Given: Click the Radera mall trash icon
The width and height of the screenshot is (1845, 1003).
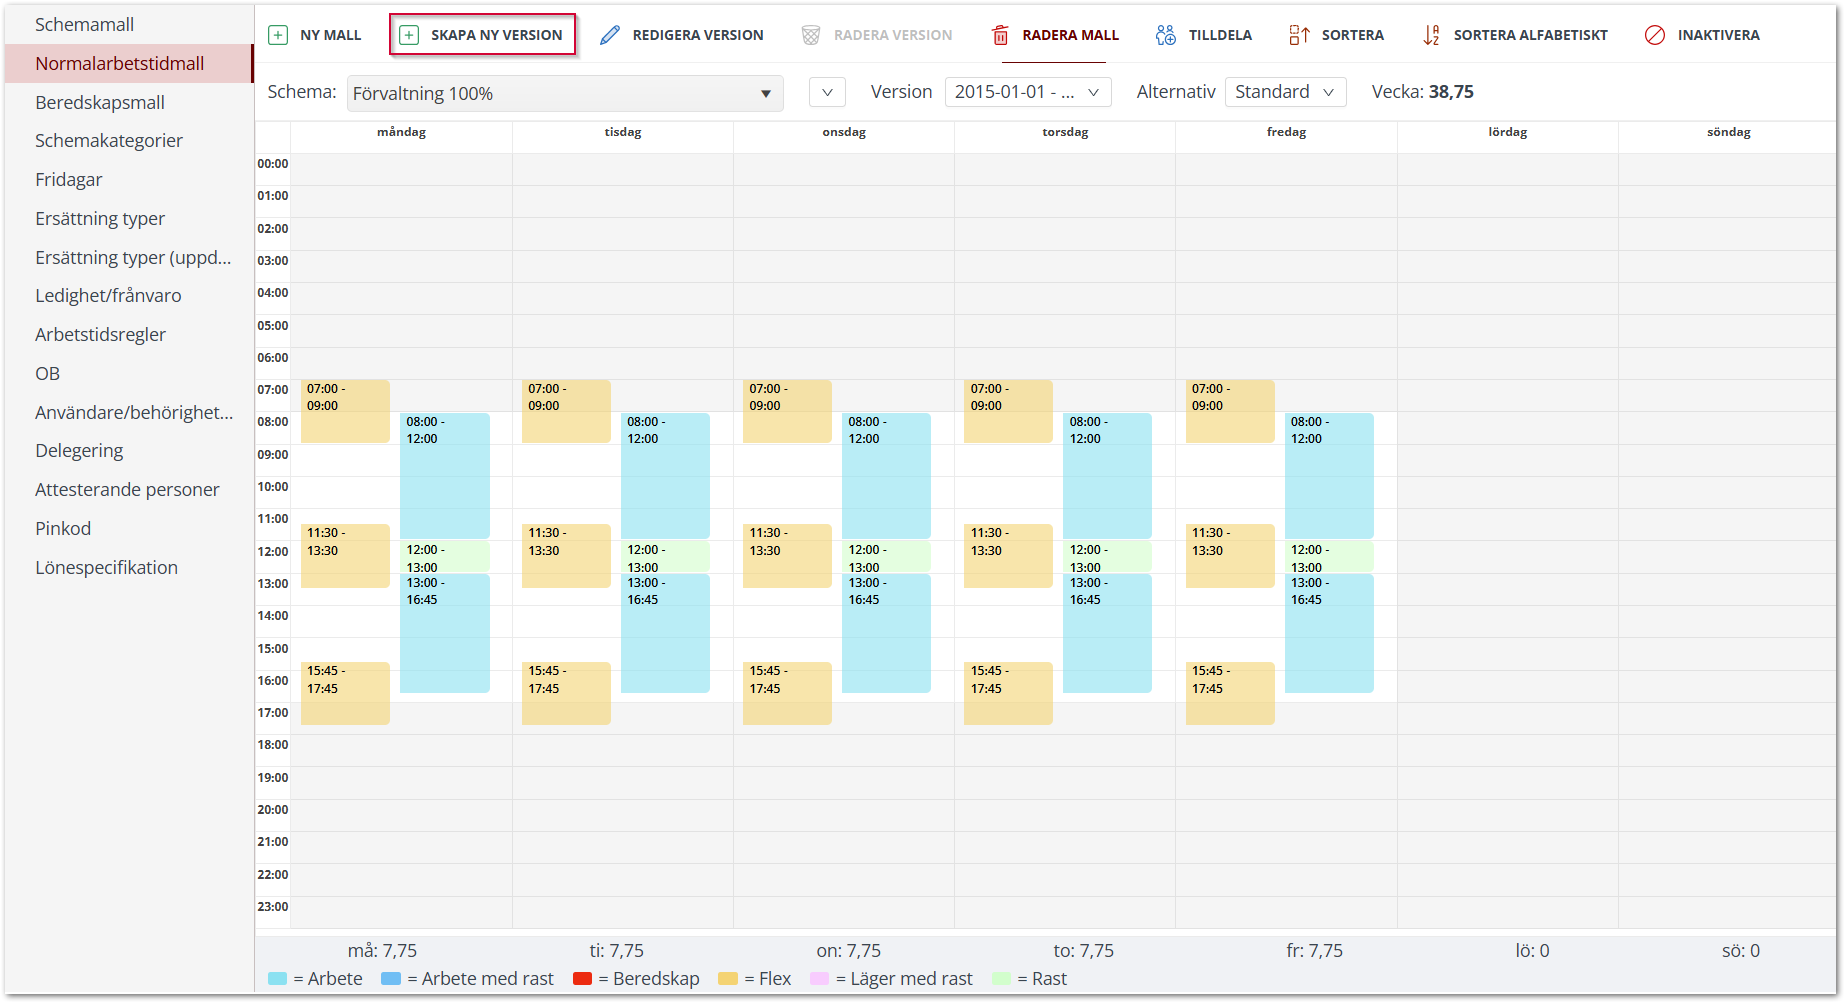Looking at the screenshot, I should coord(1000,35).
